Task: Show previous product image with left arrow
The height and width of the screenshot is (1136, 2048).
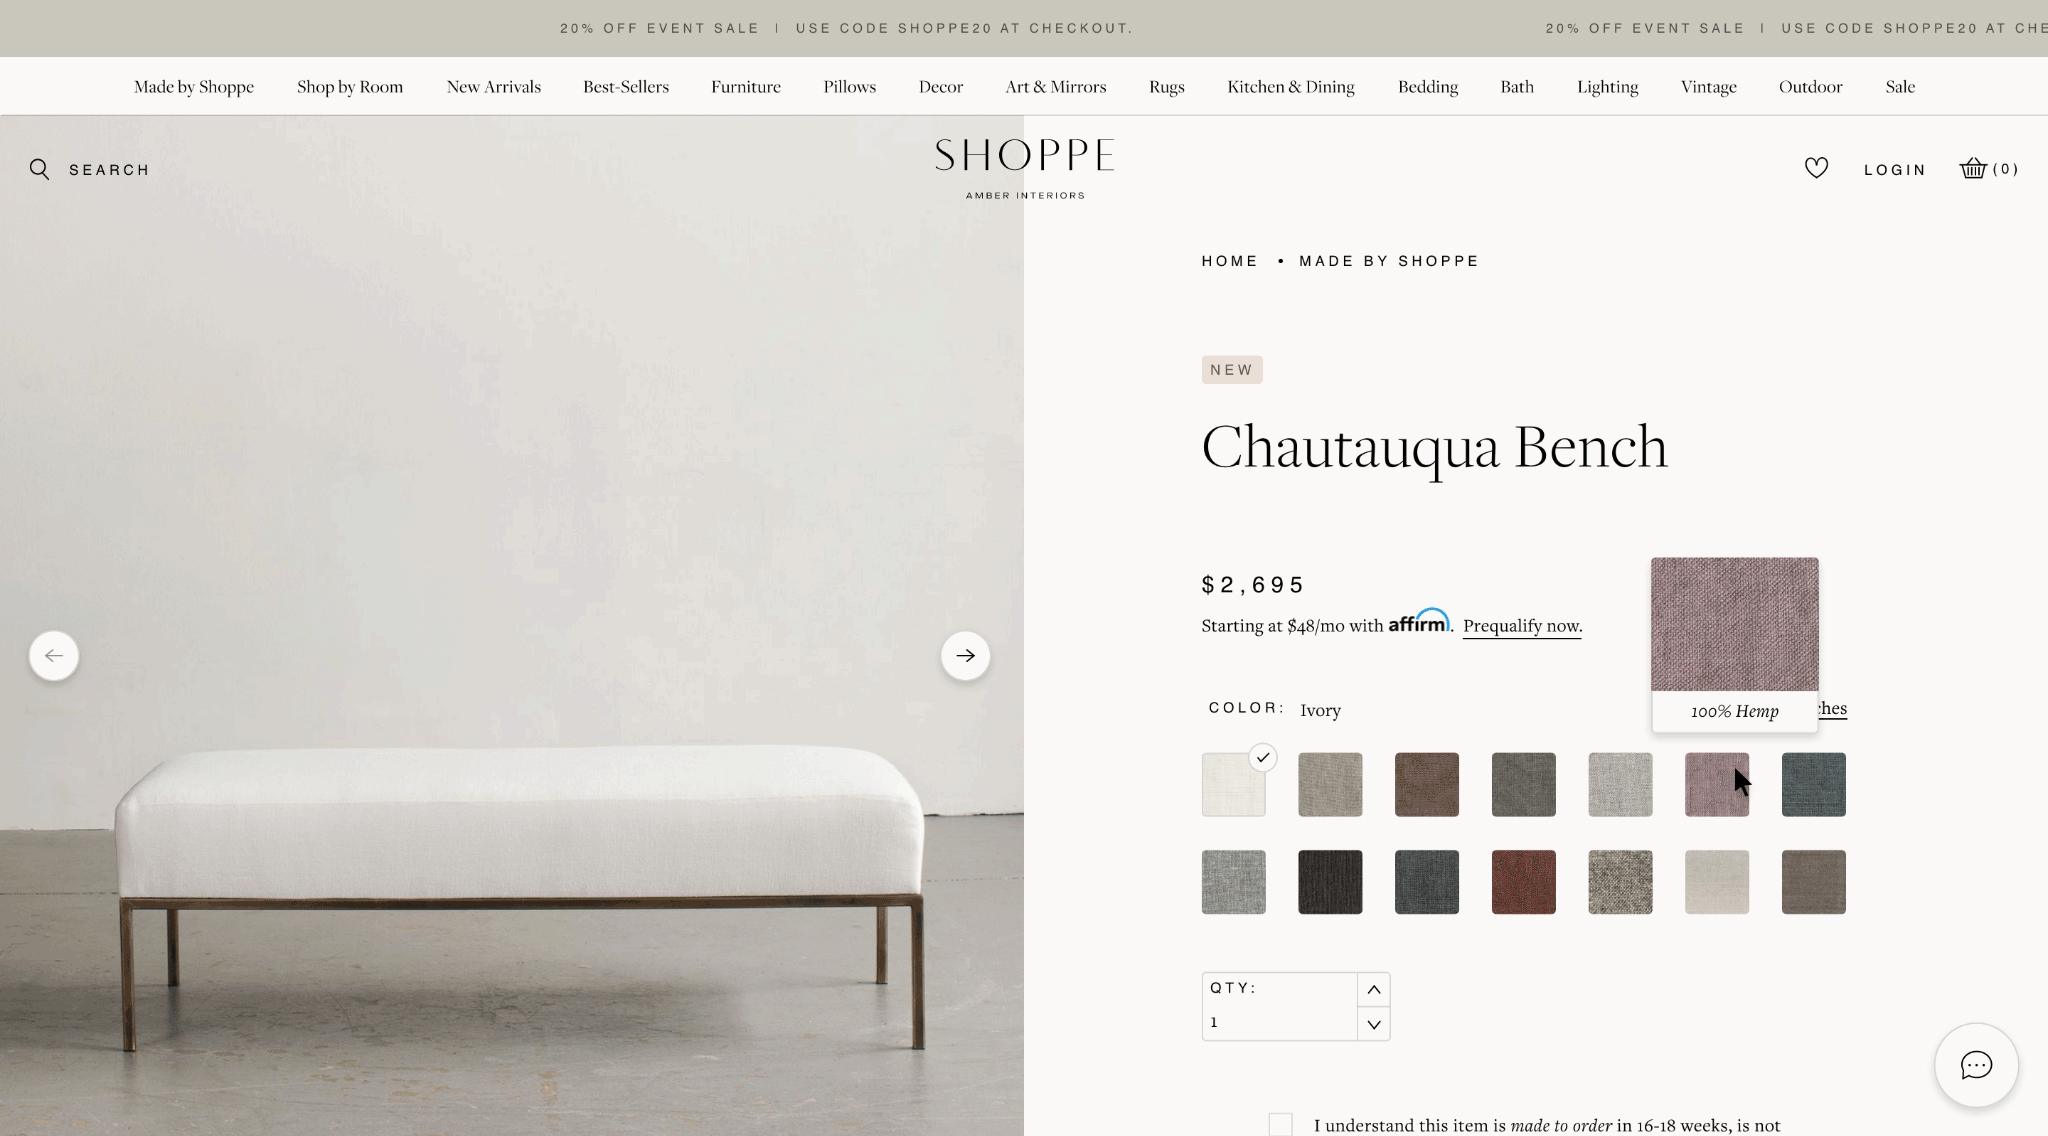Action: (54, 656)
